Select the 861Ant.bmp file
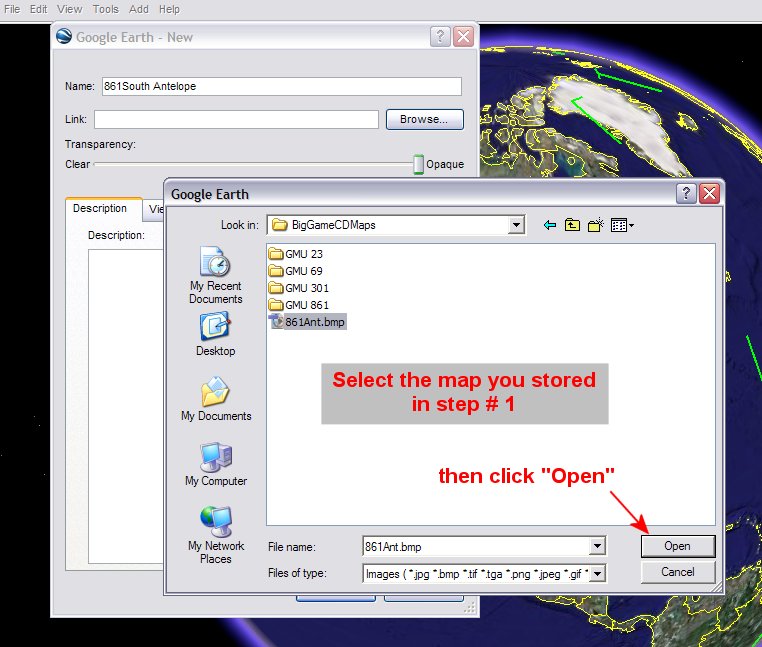 tap(308, 322)
